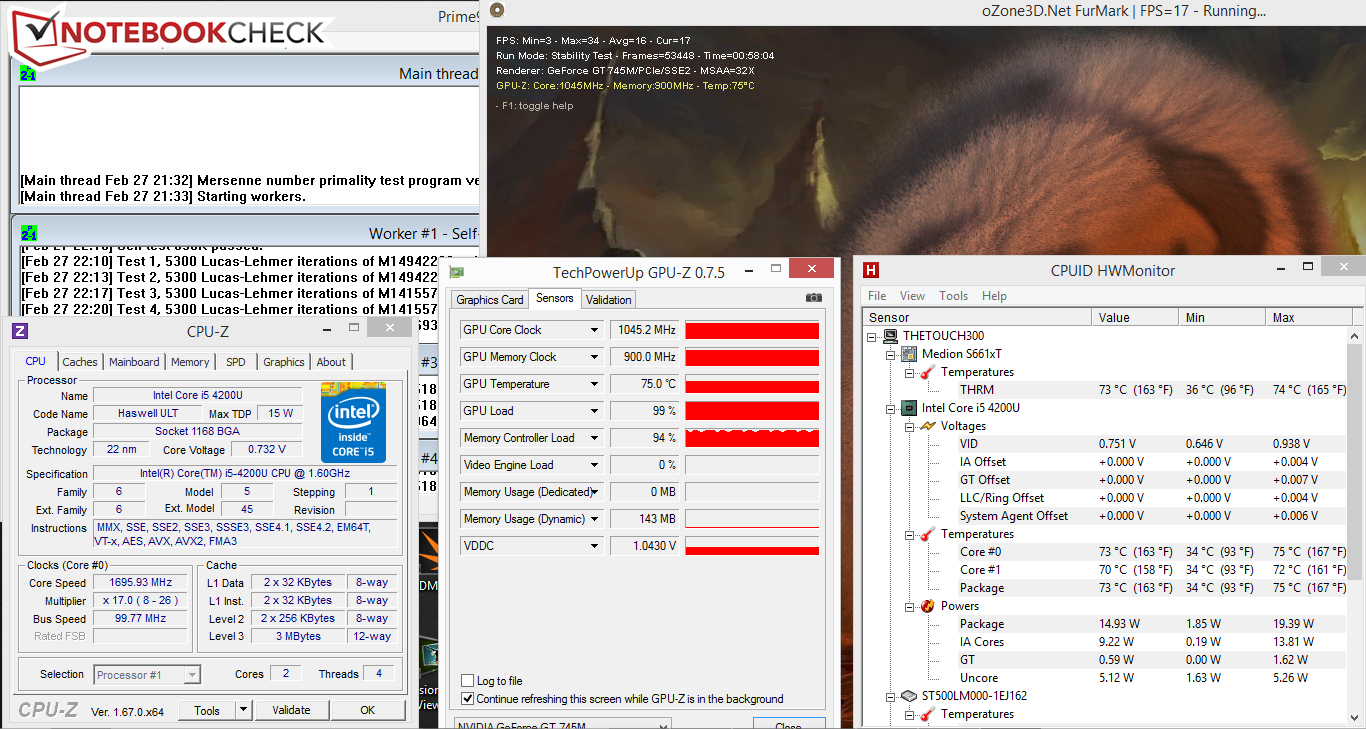Image resolution: width=1366 pixels, height=729 pixels.
Task: Open the Help menu in HWMonitor
Action: [994, 296]
